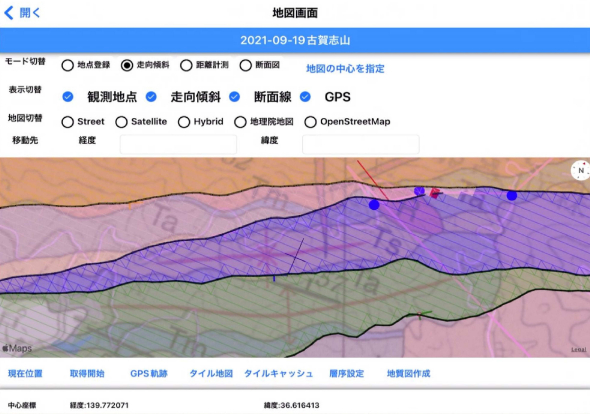
Task: Focus the 経度 input field
Action: point(178,144)
